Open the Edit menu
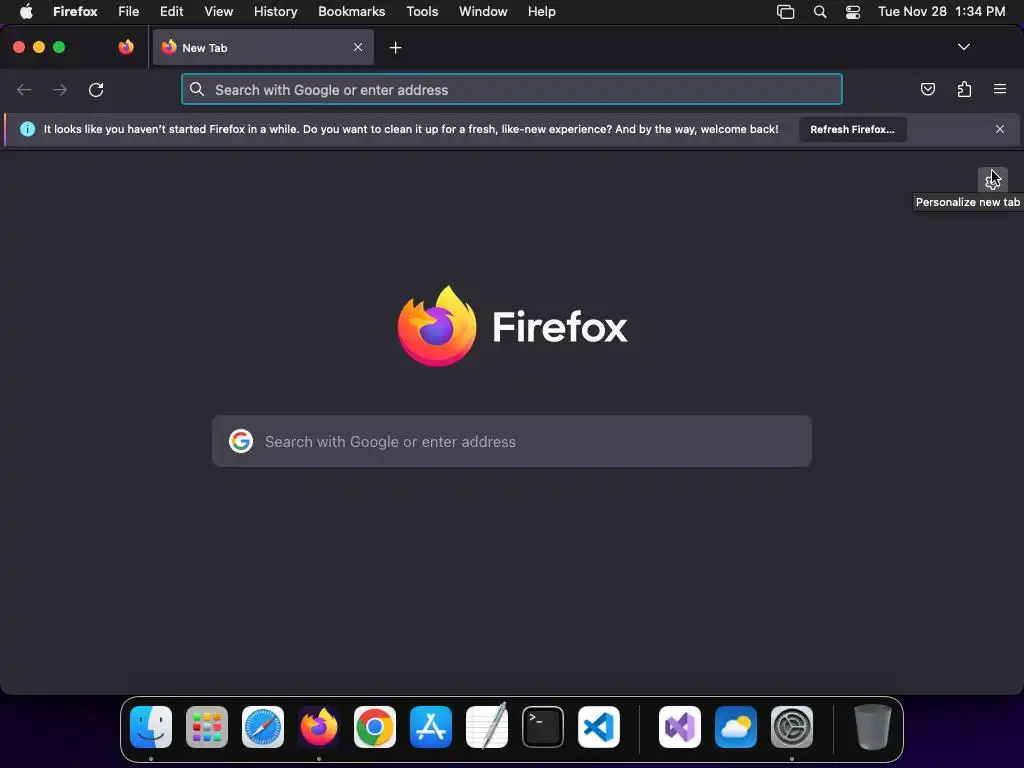The image size is (1024, 768). click(x=172, y=12)
